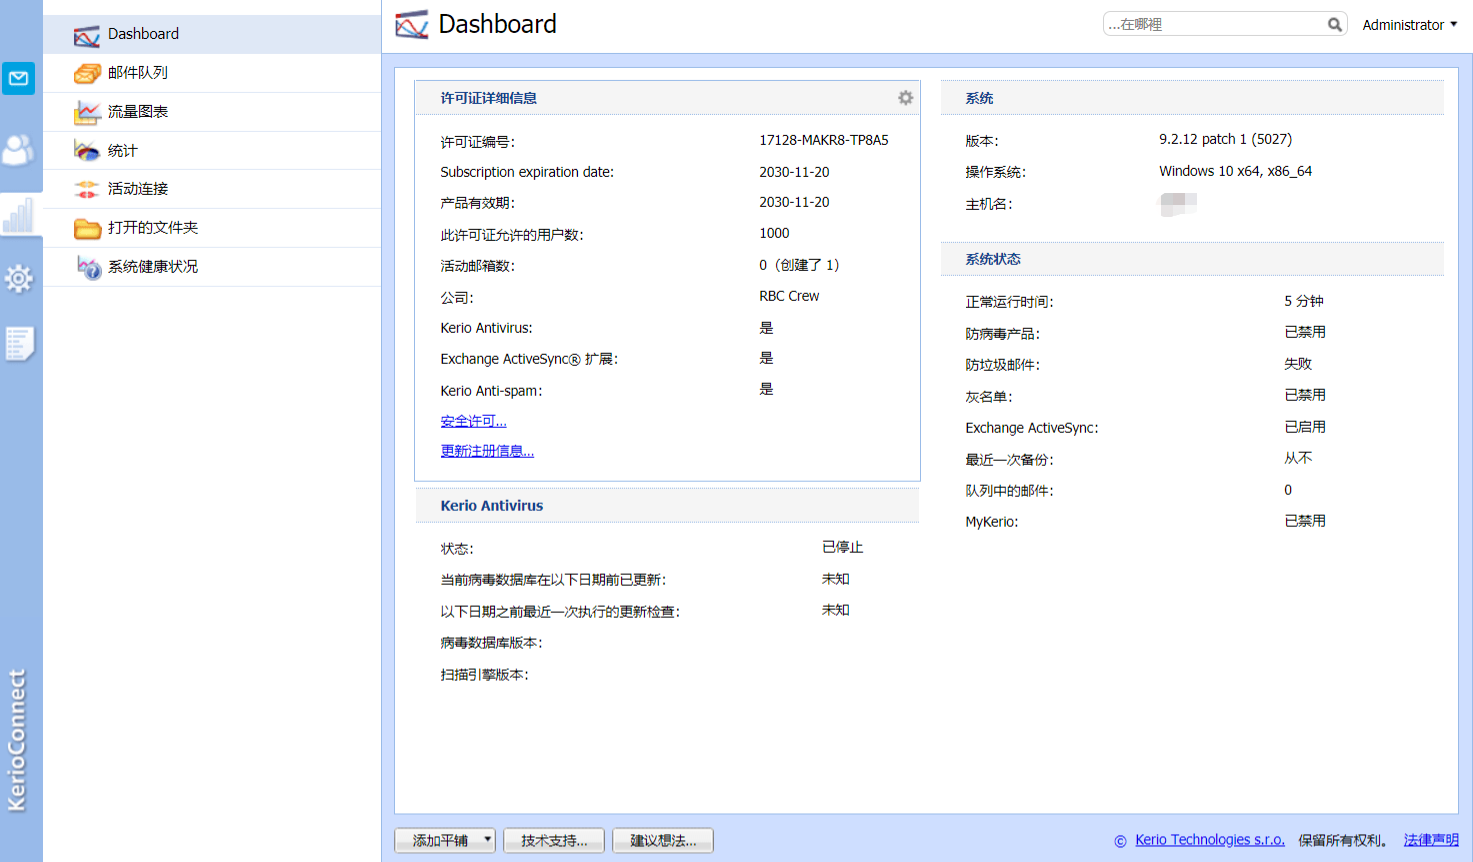This screenshot has height=862, width=1473.
Task: Click the 系统 tile header
Action: point(1192,97)
